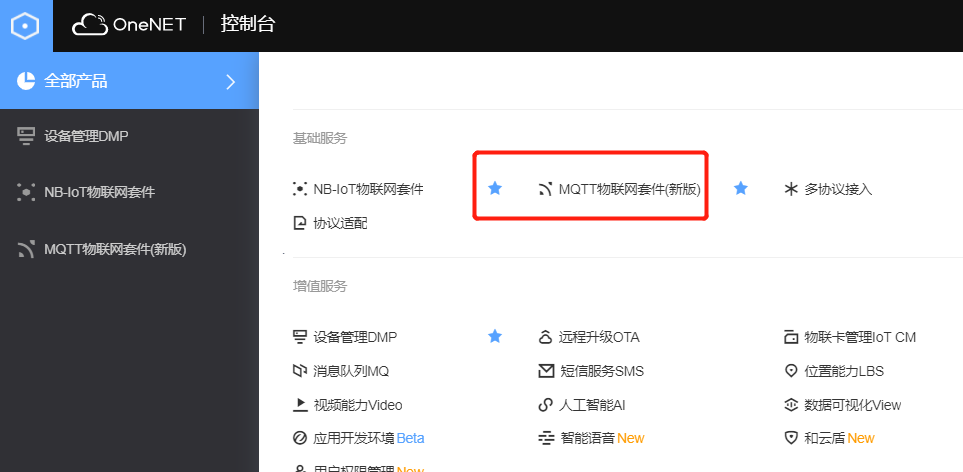Image resolution: width=963 pixels, height=472 pixels.
Task: Click the 基础服务 section heading
Action: coord(320,139)
